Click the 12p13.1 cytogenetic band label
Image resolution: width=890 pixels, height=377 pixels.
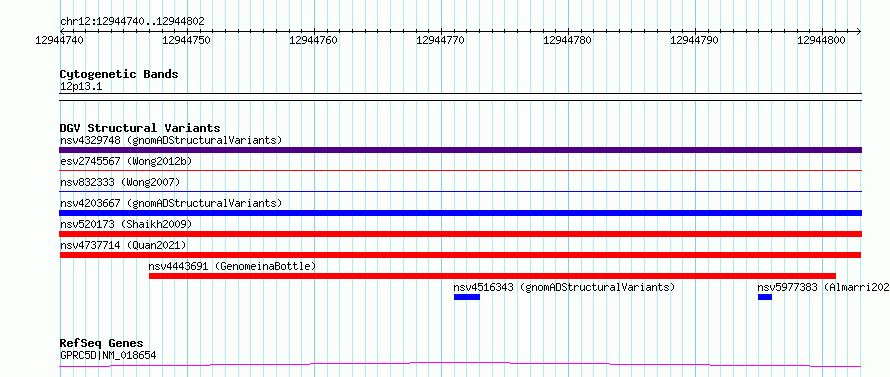pos(81,87)
